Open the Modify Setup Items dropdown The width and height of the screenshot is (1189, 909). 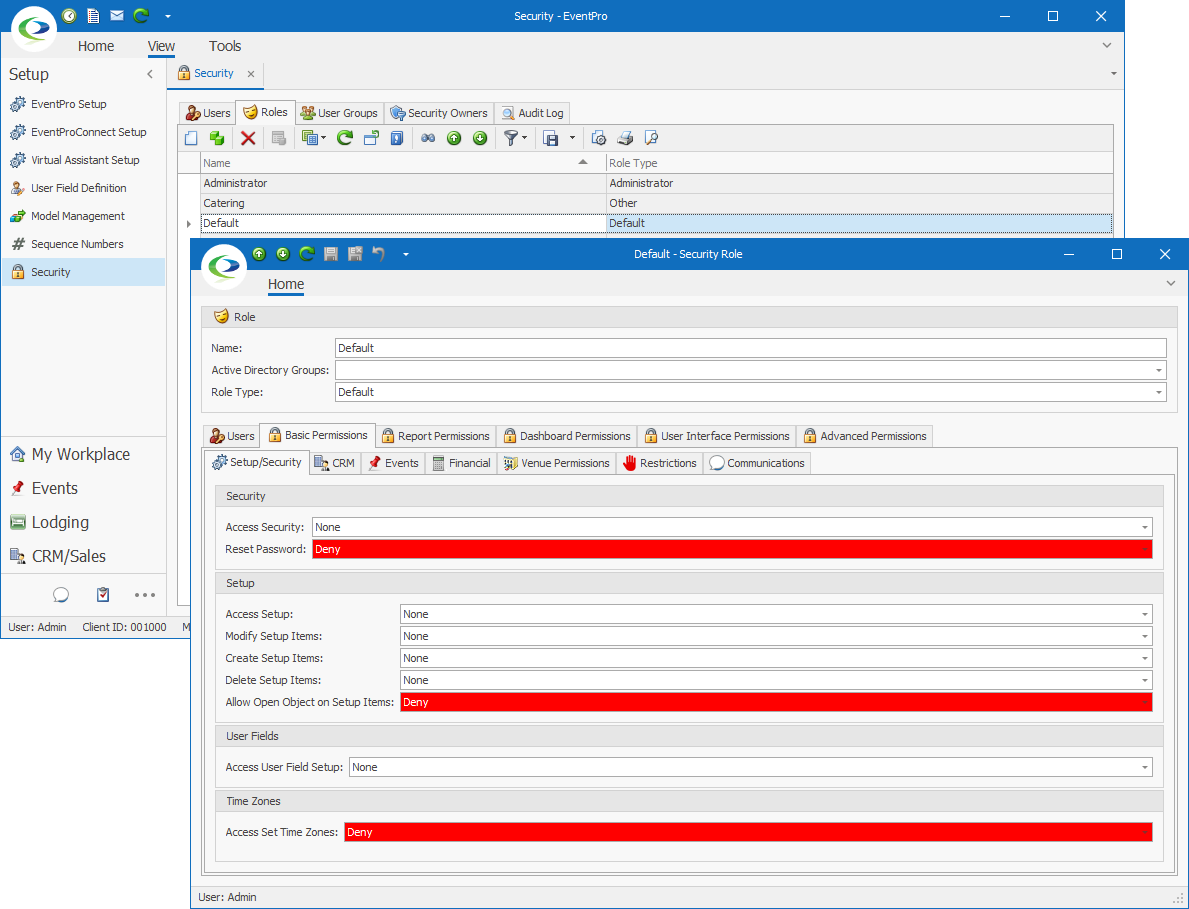[1144, 637]
